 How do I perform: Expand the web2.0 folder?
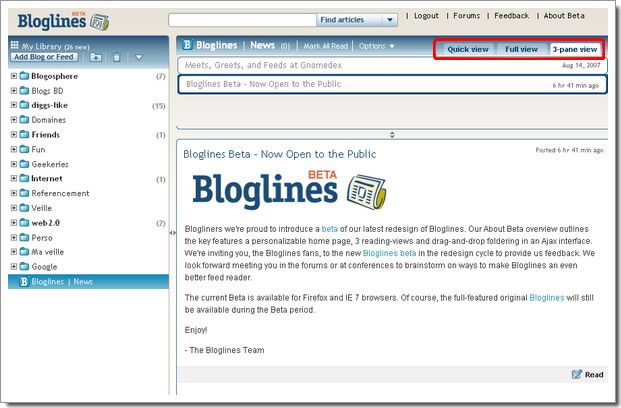14,223
